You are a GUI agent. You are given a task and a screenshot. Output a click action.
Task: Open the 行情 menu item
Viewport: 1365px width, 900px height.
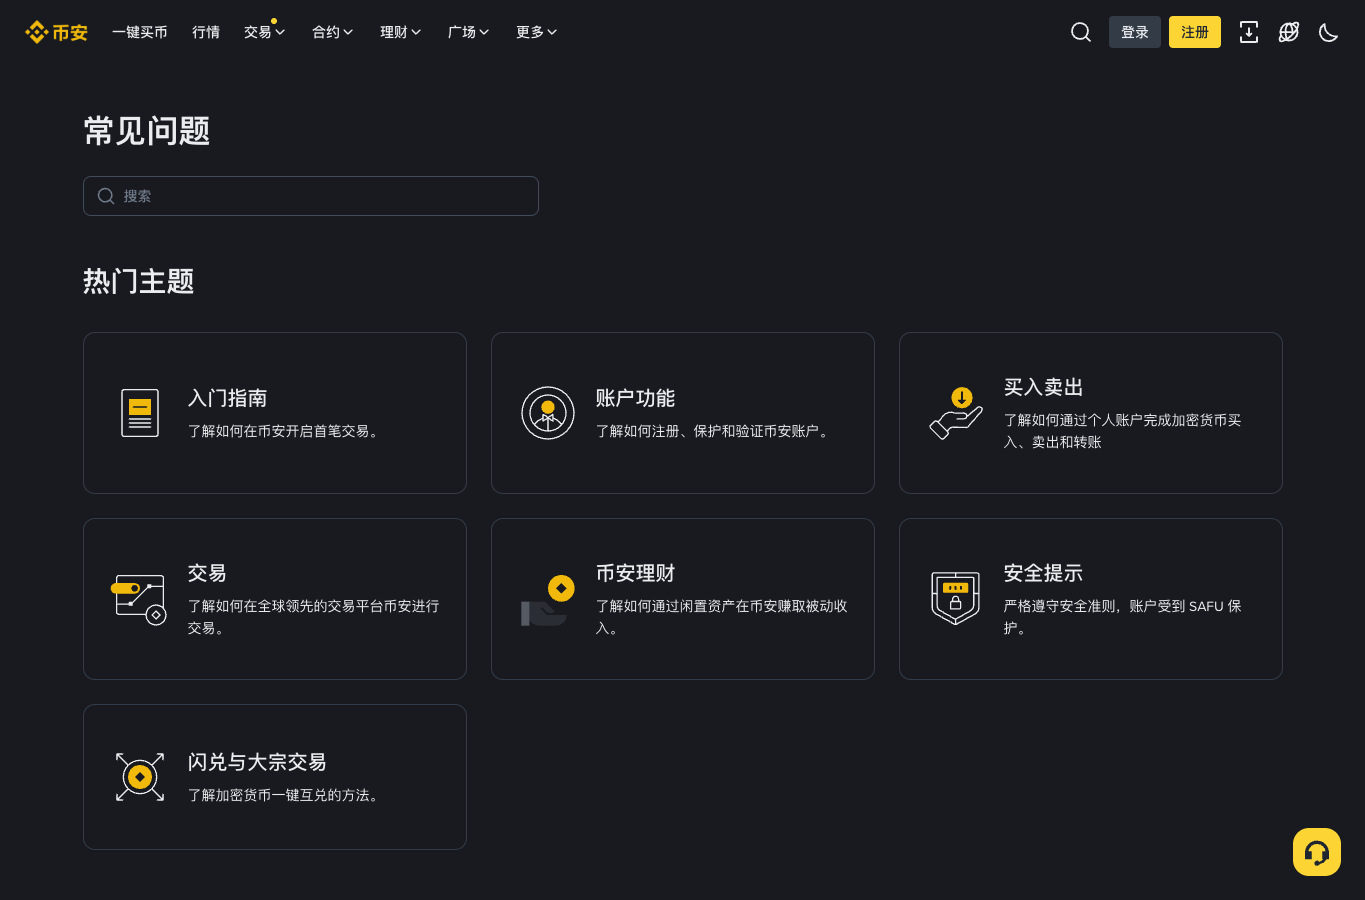click(x=206, y=32)
